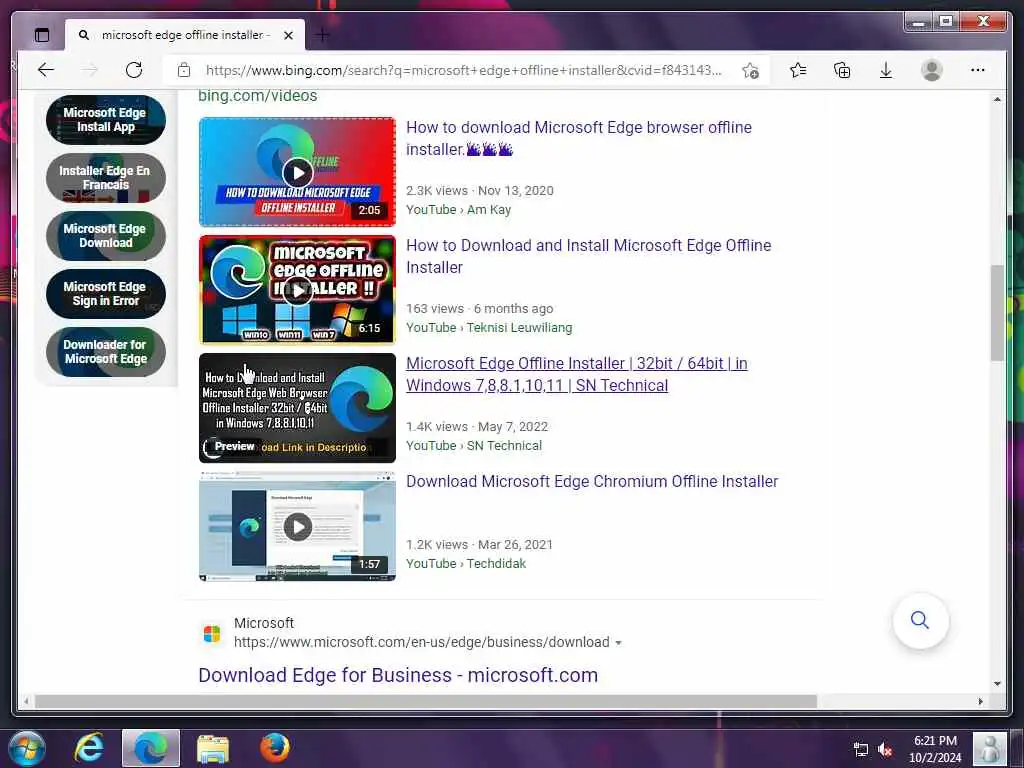Screen dimensions: 1024x768
Task: Click 'YouTube › Techdidak' source text
Action: pyautogui.click(x=466, y=564)
